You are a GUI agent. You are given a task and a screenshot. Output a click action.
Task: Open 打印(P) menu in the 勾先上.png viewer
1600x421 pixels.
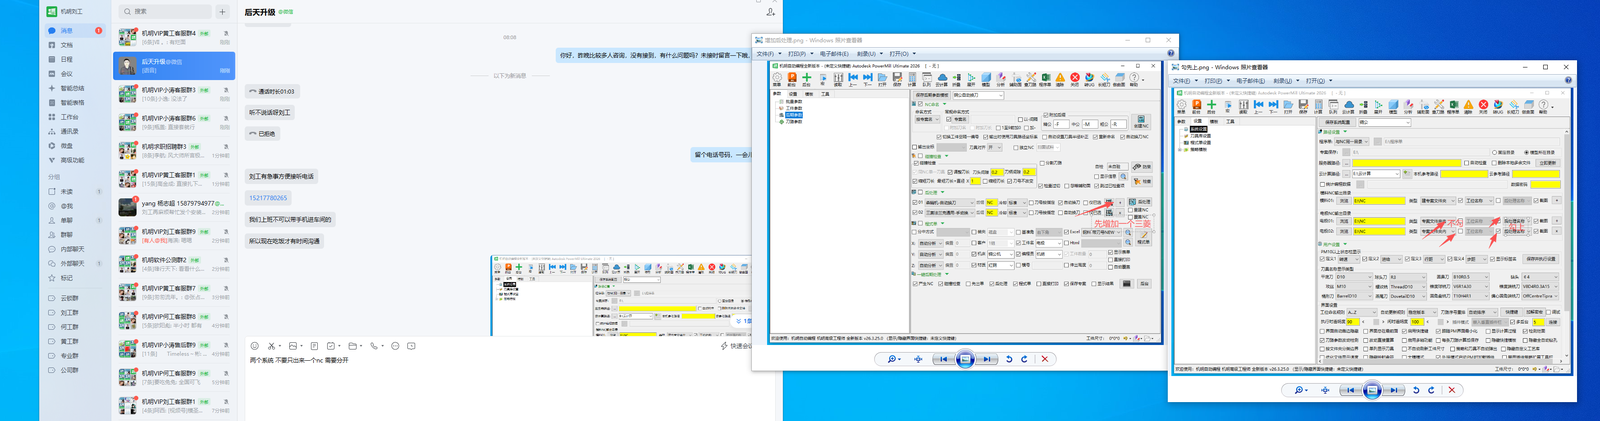click(1216, 81)
